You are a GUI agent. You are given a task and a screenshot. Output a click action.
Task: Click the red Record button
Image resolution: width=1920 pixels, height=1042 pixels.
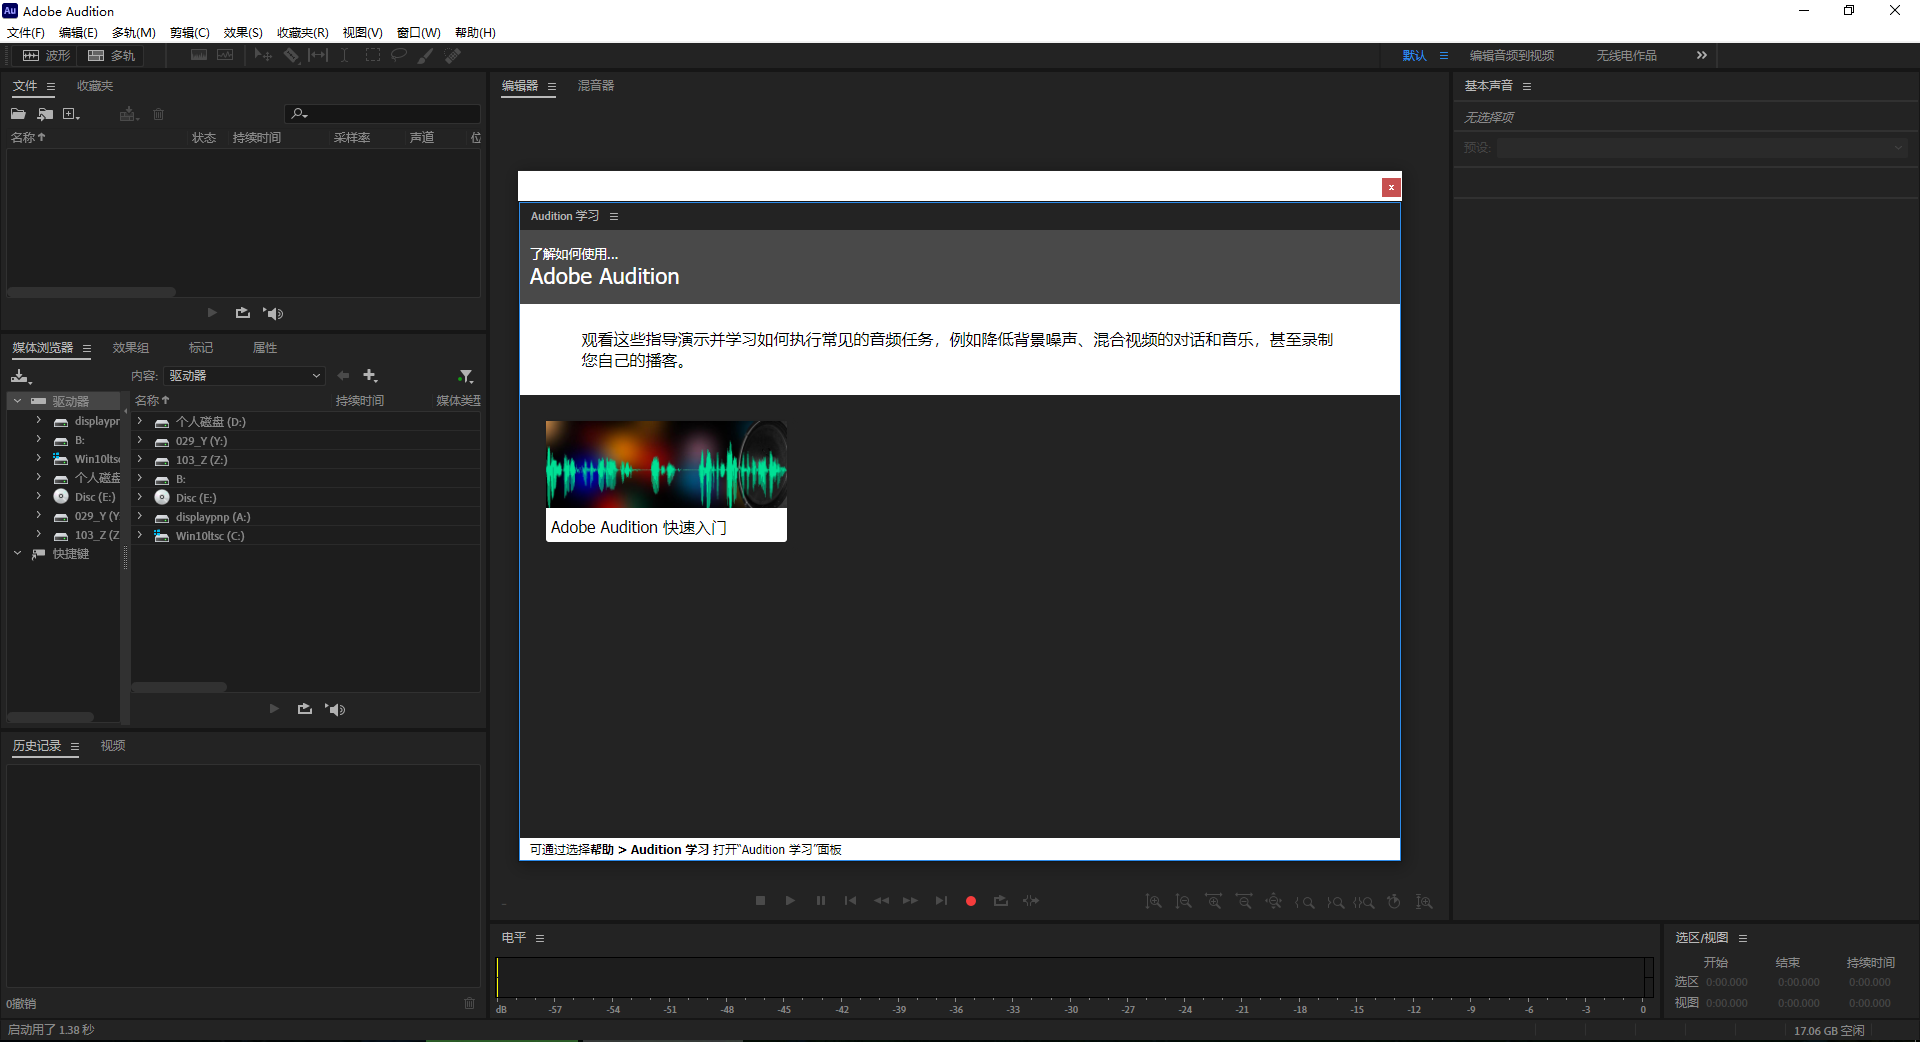tap(970, 900)
